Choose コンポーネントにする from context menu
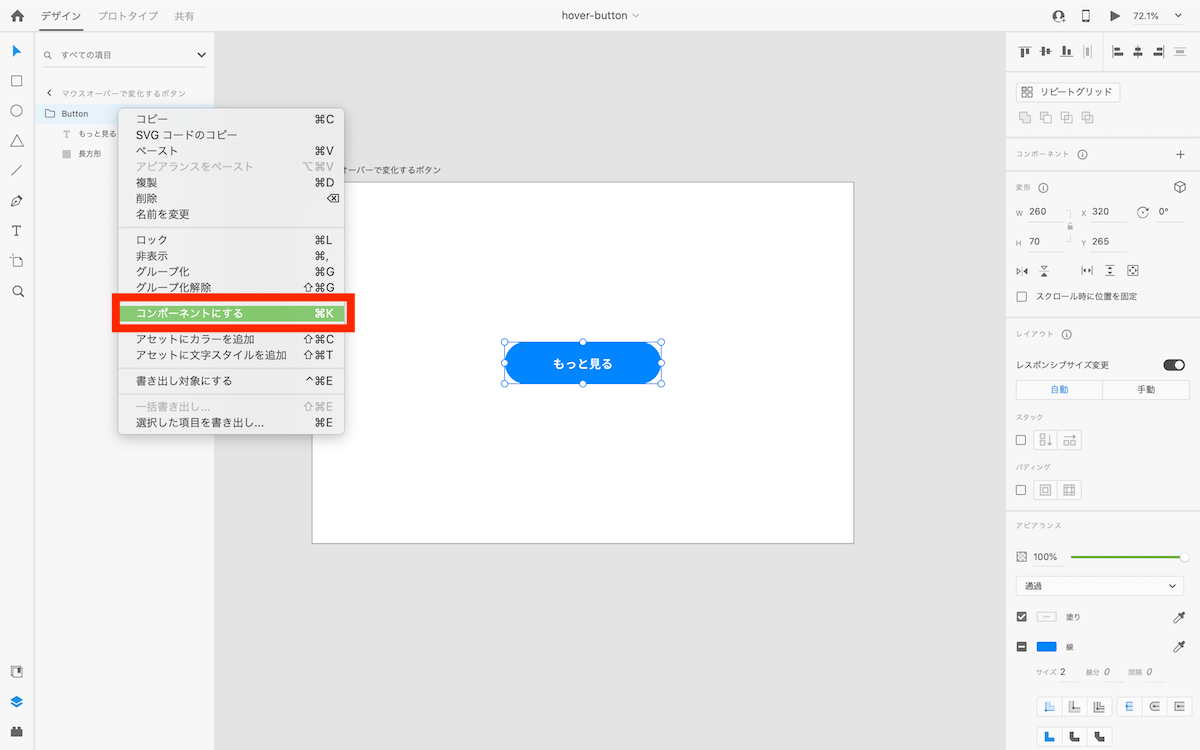The height and width of the screenshot is (750, 1200). [x=232, y=314]
